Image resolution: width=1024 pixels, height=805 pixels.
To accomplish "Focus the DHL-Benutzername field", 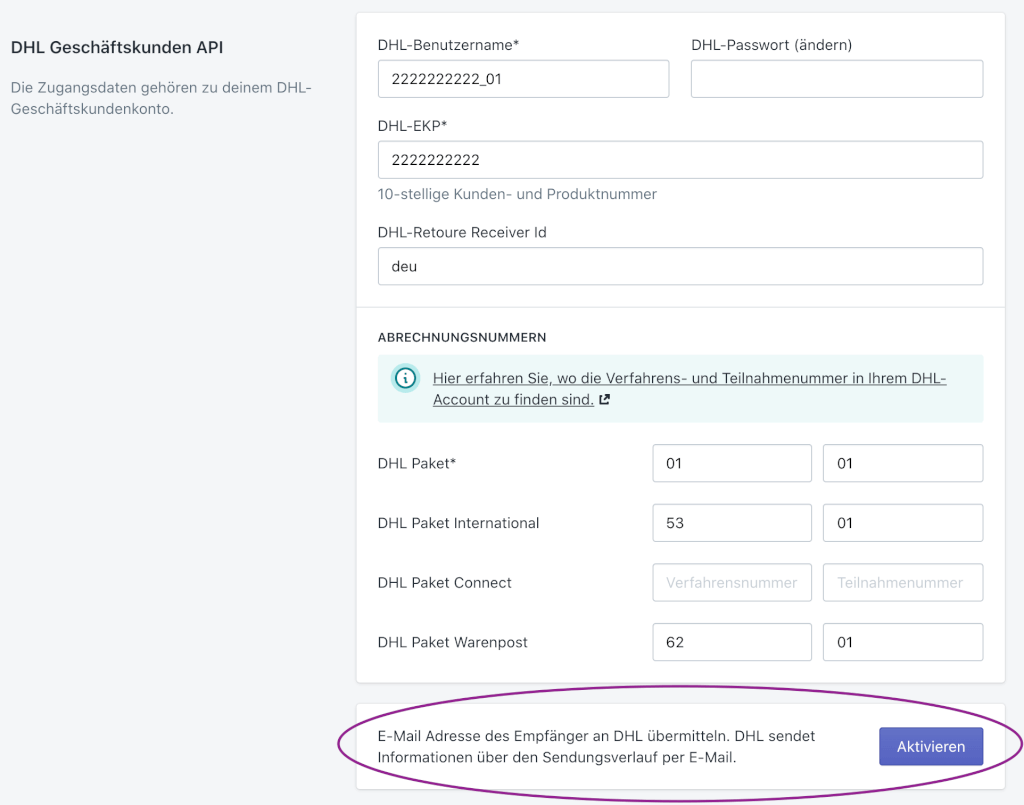I will click(523, 79).
